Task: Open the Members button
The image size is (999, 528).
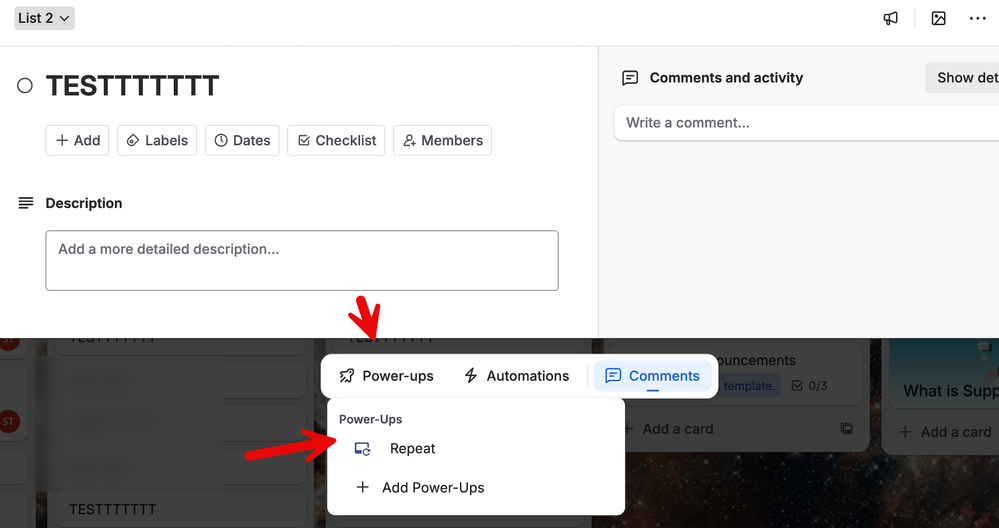Action: point(442,140)
